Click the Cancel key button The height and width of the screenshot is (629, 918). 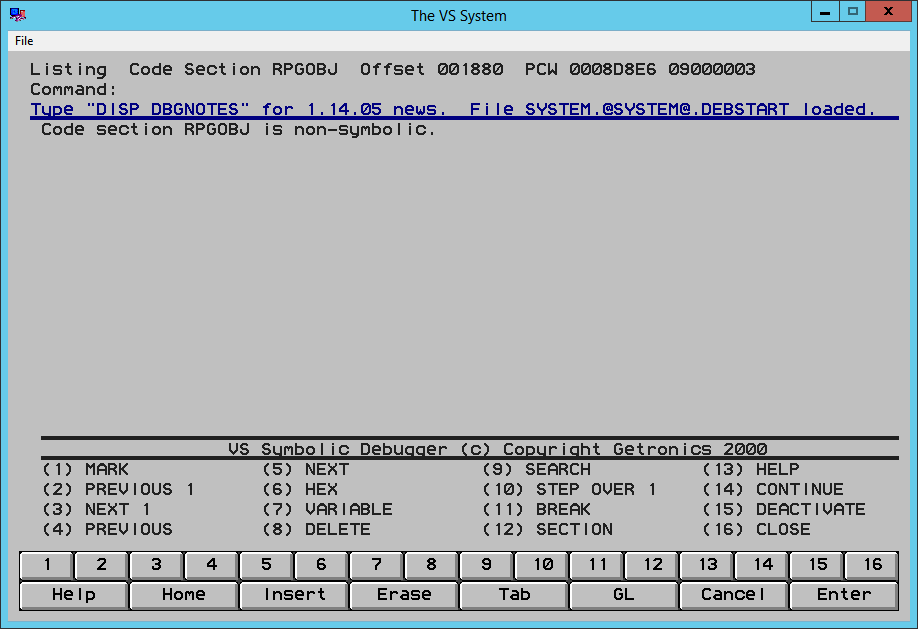click(734, 595)
